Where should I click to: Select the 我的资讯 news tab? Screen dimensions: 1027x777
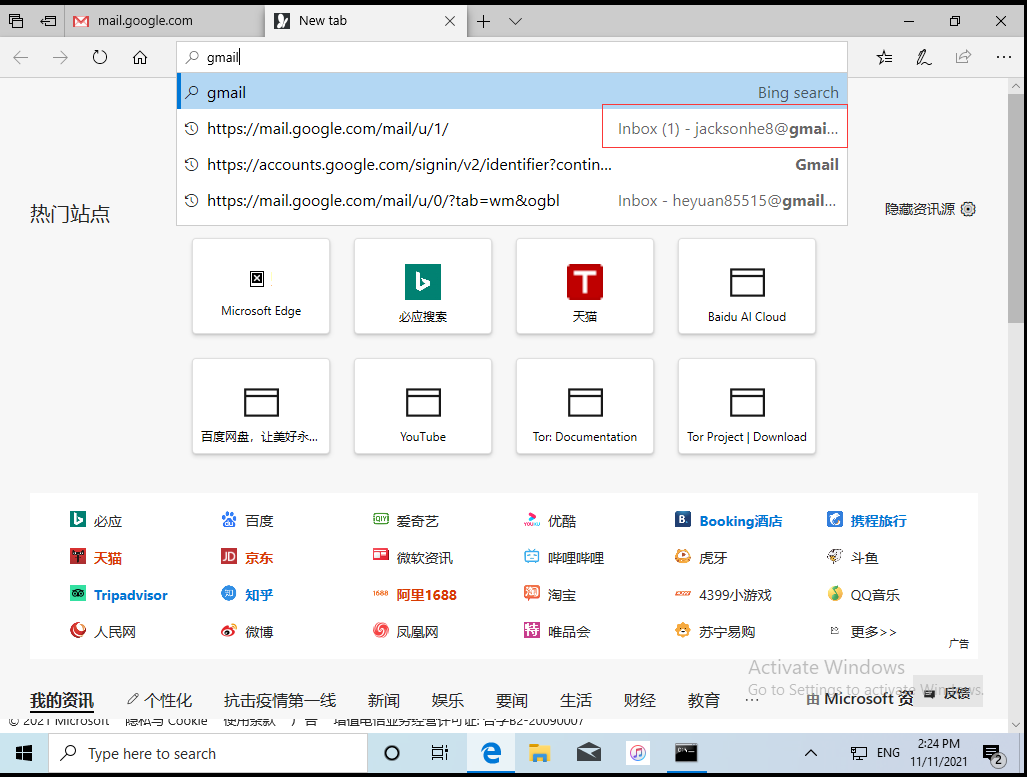62,700
